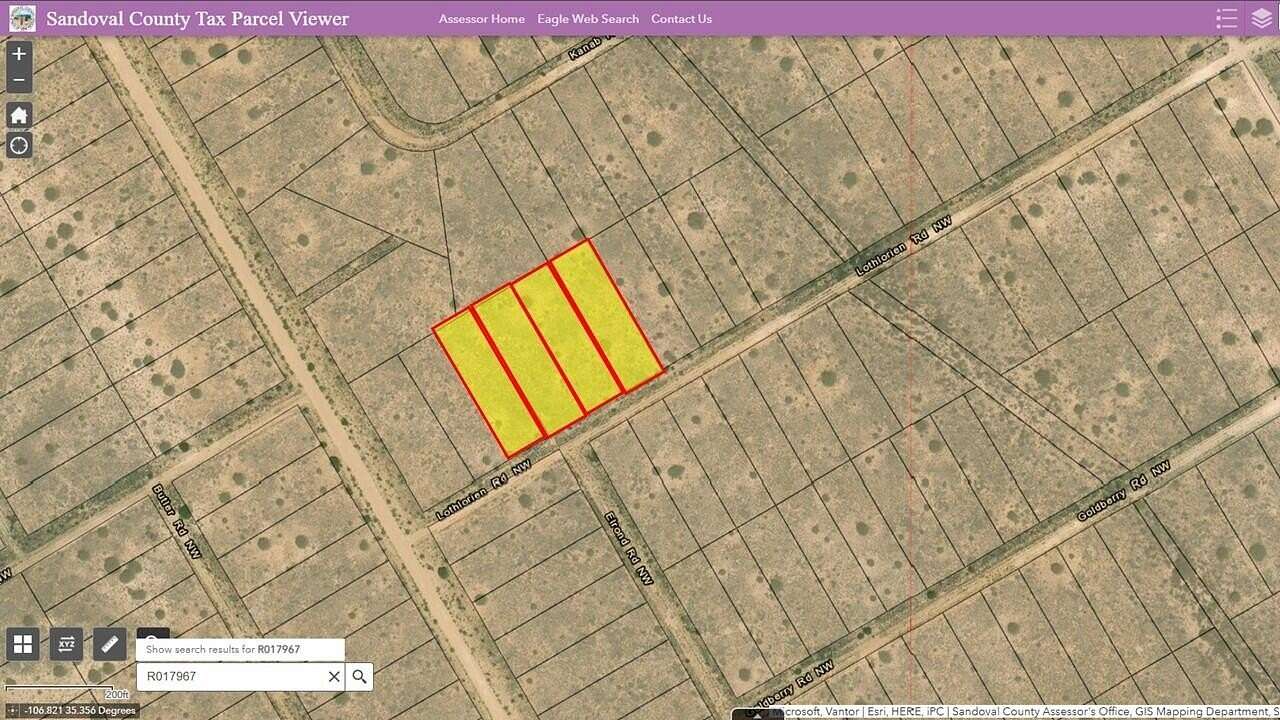Click the Elrond Rd NW road label
Image resolution: width=1280 pixels, height=720 pixels.
(x=628, y=547)
